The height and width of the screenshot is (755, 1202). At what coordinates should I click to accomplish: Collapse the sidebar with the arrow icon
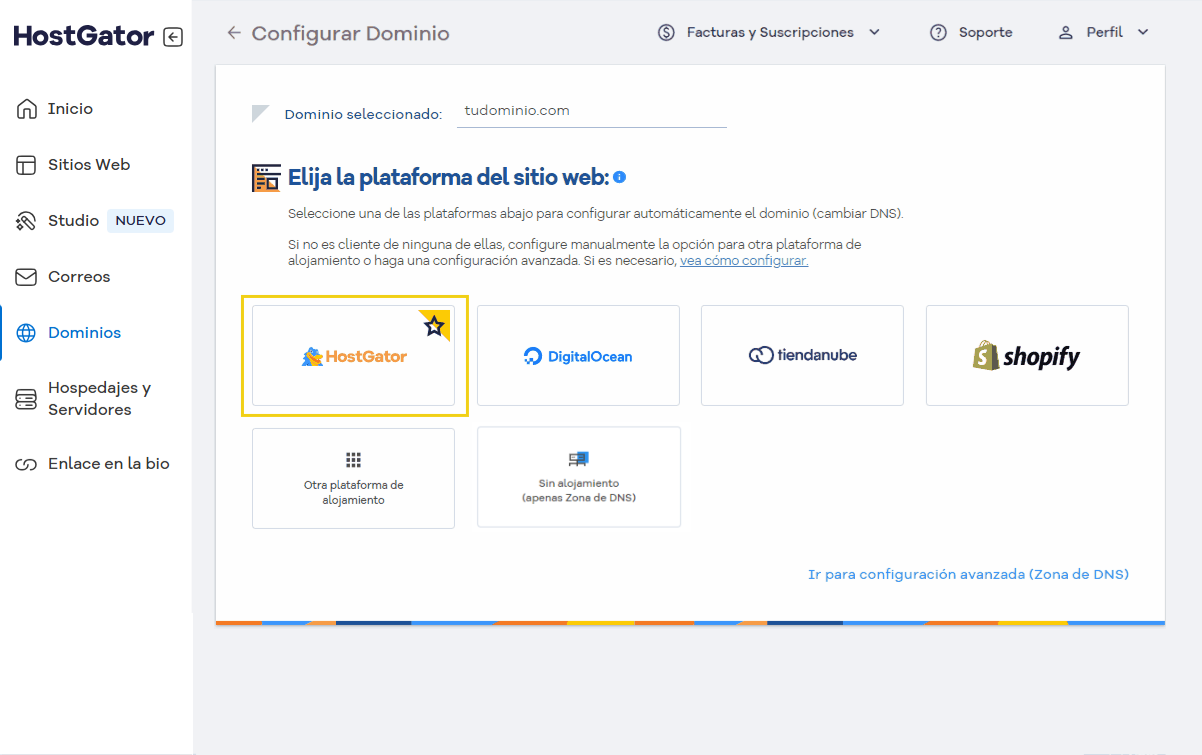click(x=173, y=37)
